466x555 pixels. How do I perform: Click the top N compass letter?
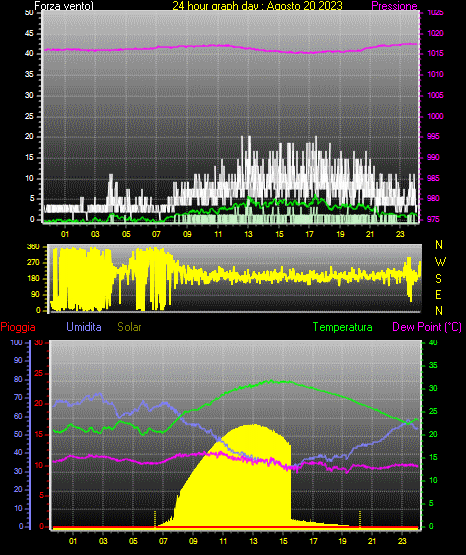tap(439, 245)
